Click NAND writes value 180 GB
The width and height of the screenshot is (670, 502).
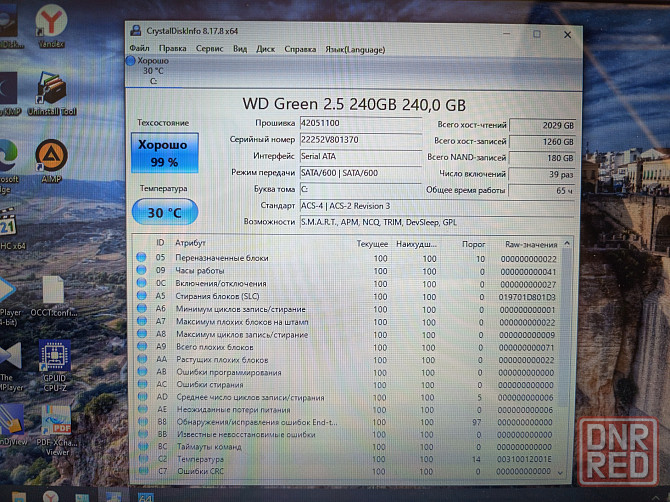pyautogui.click(x=542, y=158)
